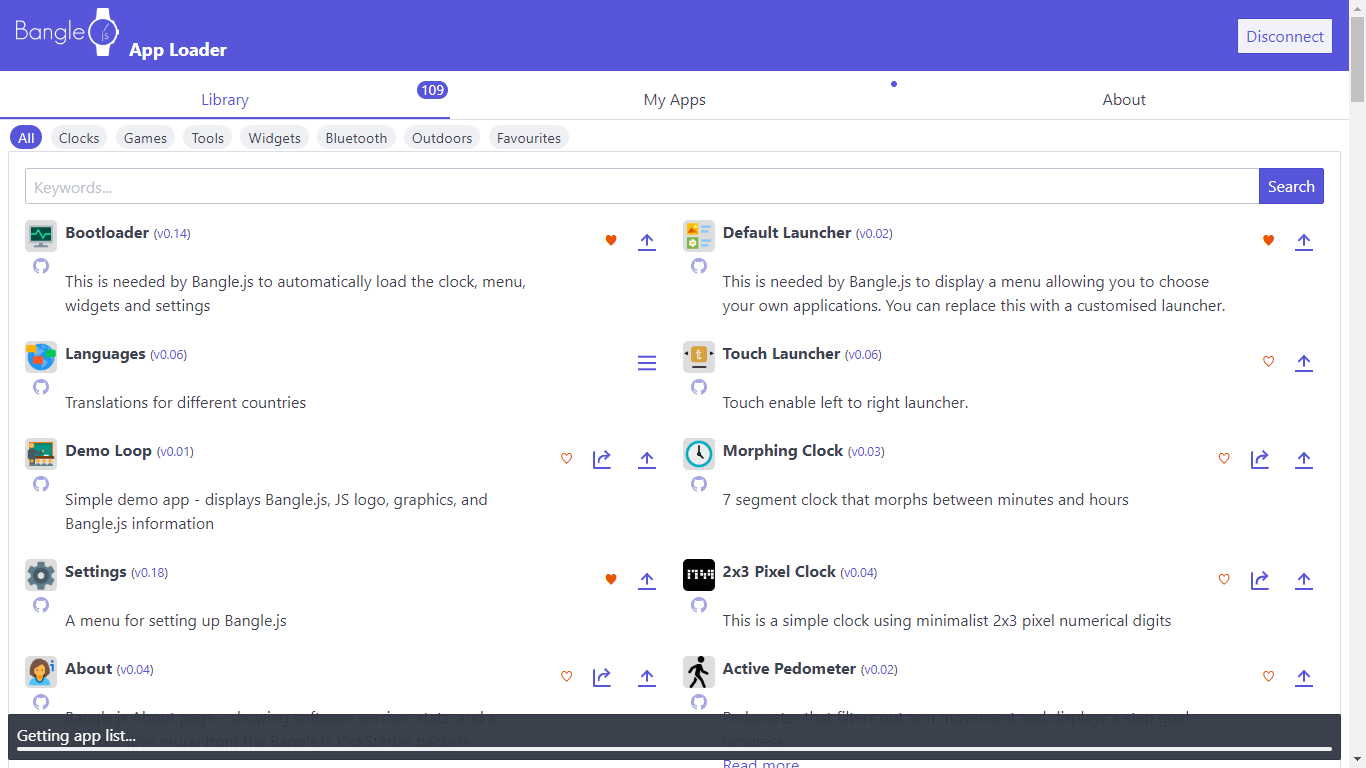
Task: Upload the Active Pedometer app
Action: click(x=1304, y=677)
